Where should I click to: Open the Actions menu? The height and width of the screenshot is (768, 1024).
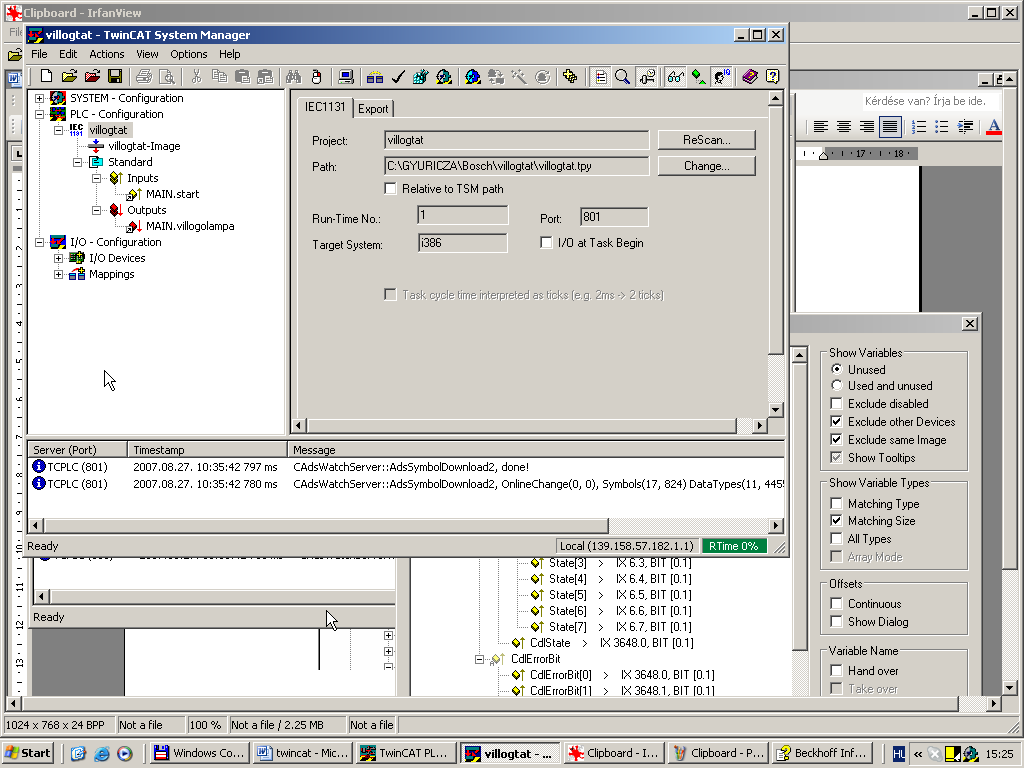tap(106, 54)
